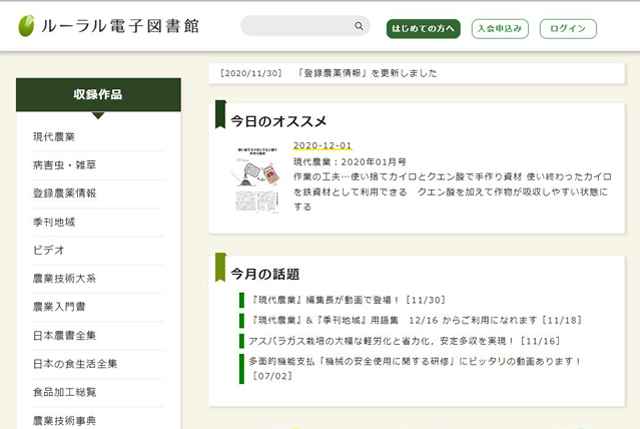The image size is (640, 429).
Task: Click the ログイン button
Action: click(x=567, y=28)
